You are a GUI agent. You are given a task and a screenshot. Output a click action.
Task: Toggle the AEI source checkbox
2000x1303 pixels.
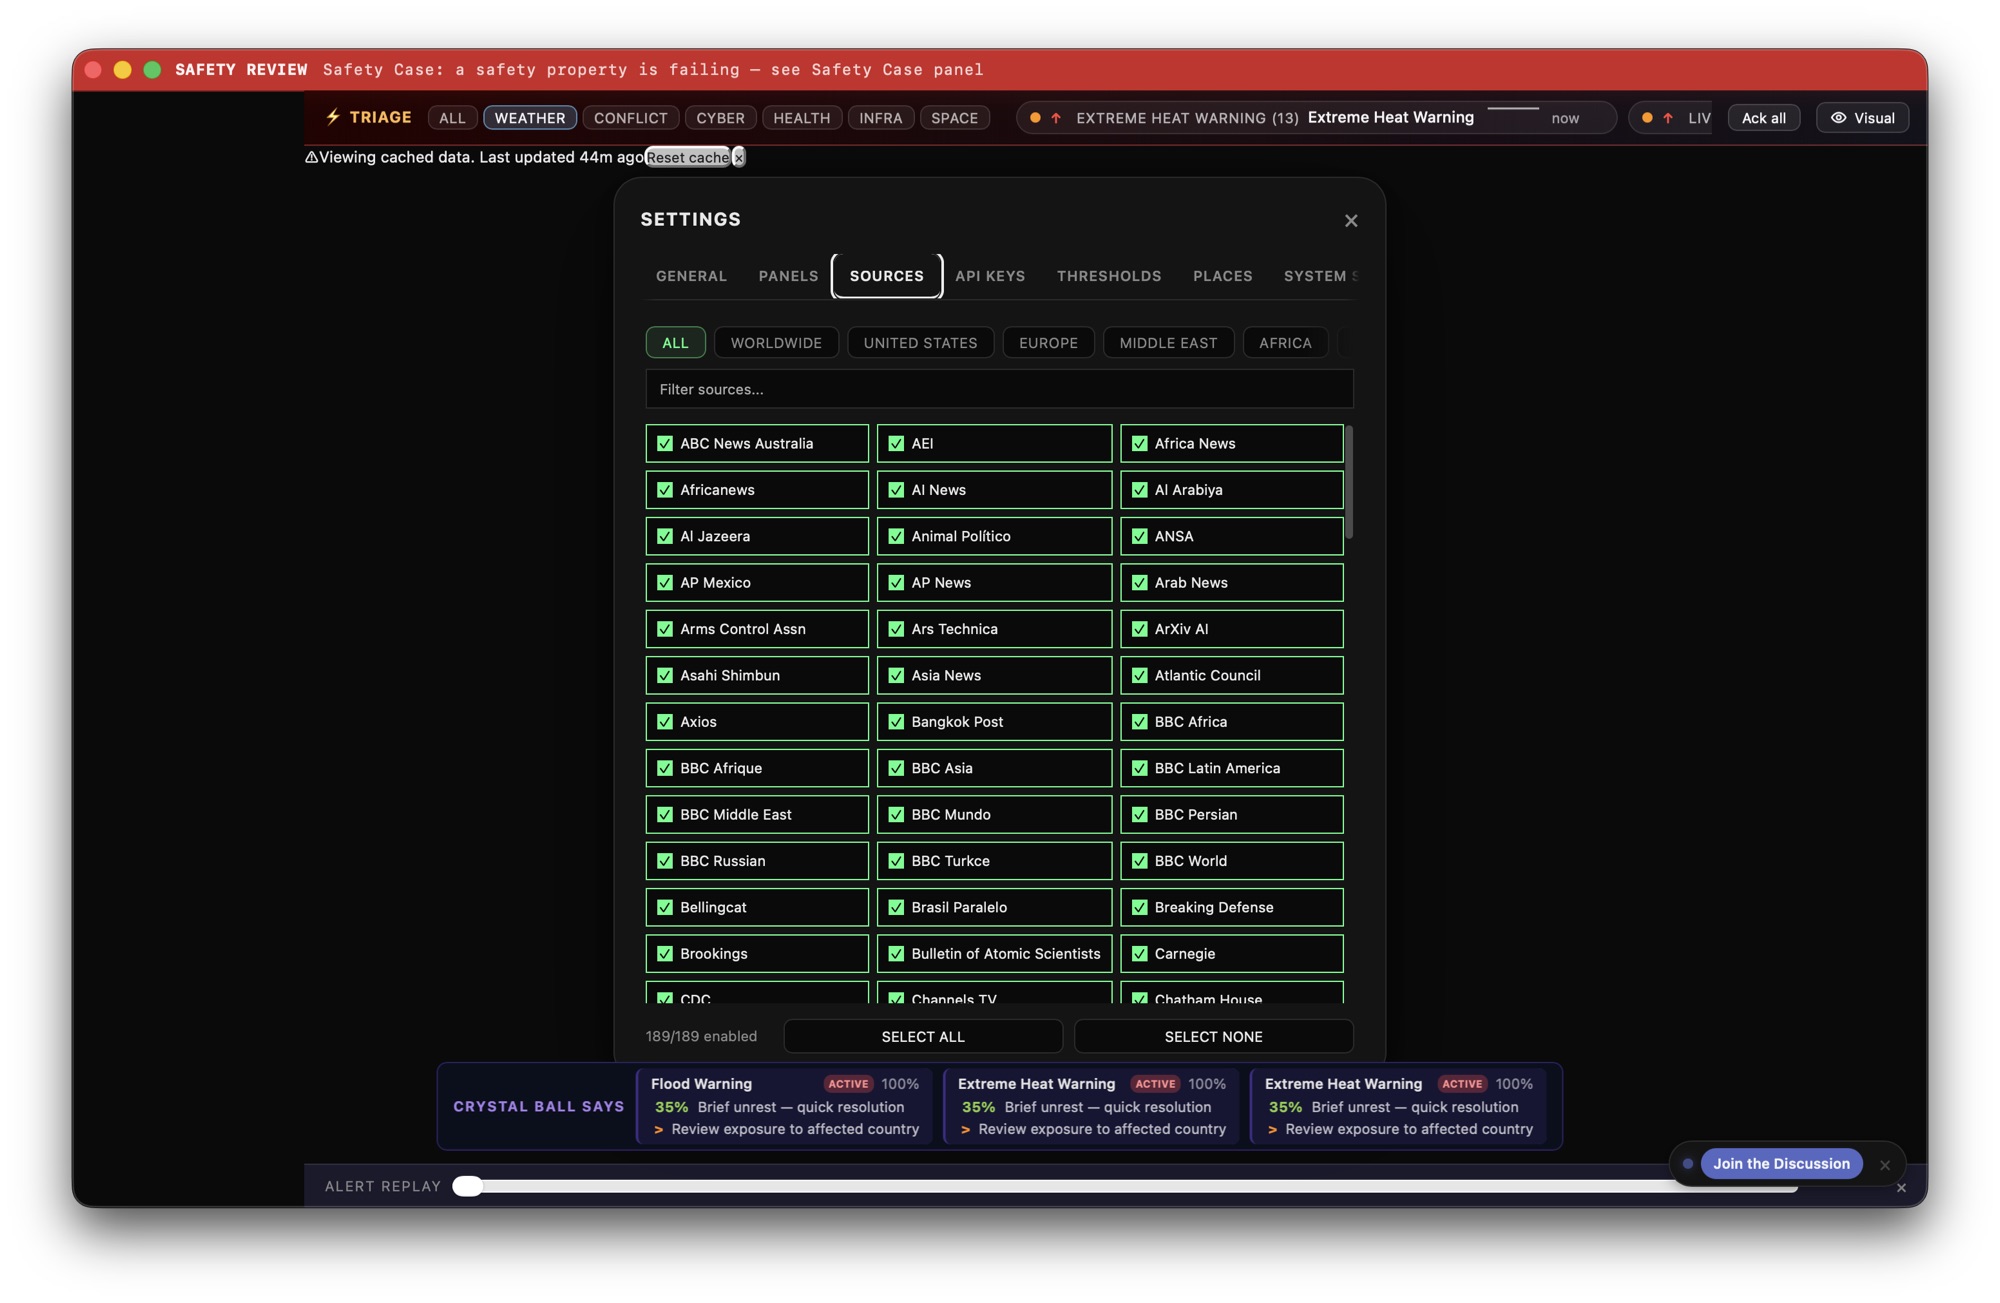[x=896, y=443]
